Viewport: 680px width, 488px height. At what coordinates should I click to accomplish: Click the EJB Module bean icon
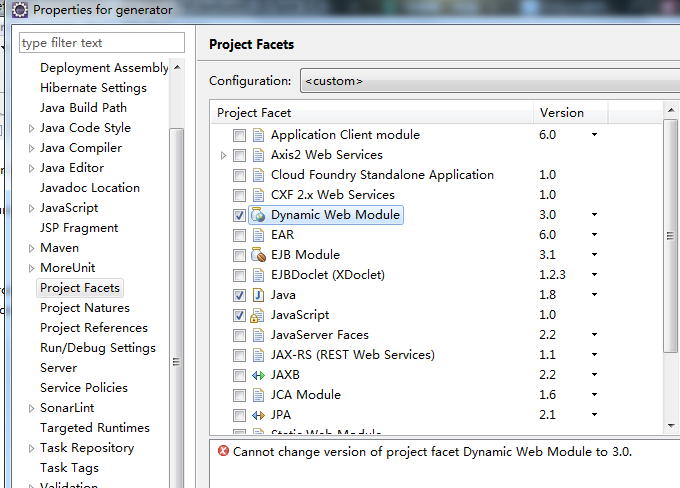(258, 255)
